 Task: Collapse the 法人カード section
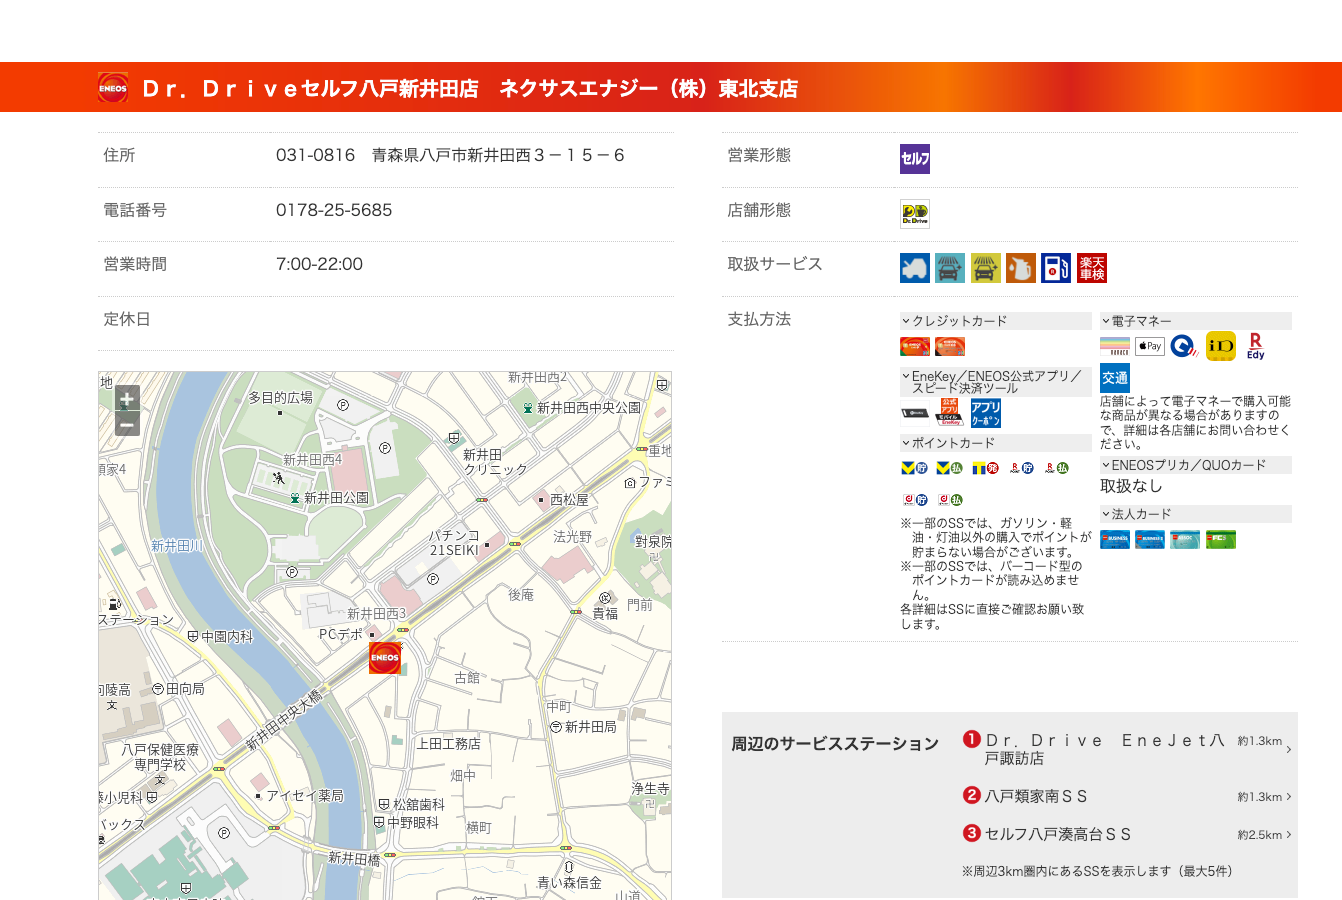(x=1195, y=514)
